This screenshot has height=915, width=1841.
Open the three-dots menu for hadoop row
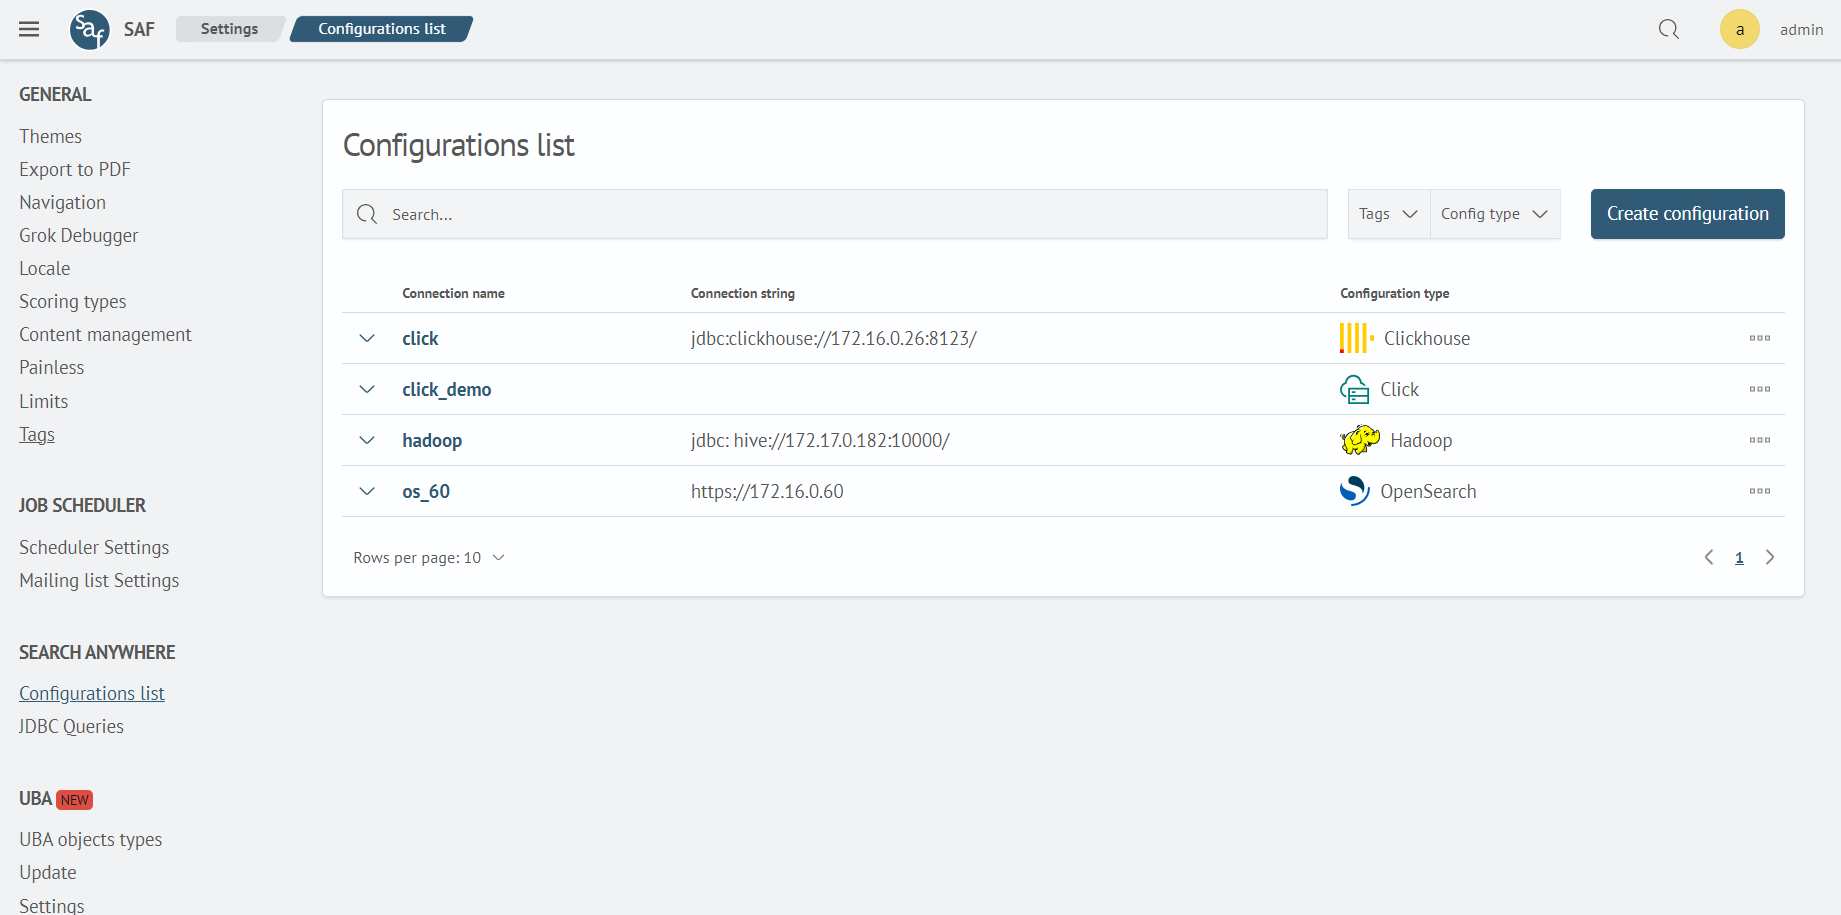[x=1759, y=440]
